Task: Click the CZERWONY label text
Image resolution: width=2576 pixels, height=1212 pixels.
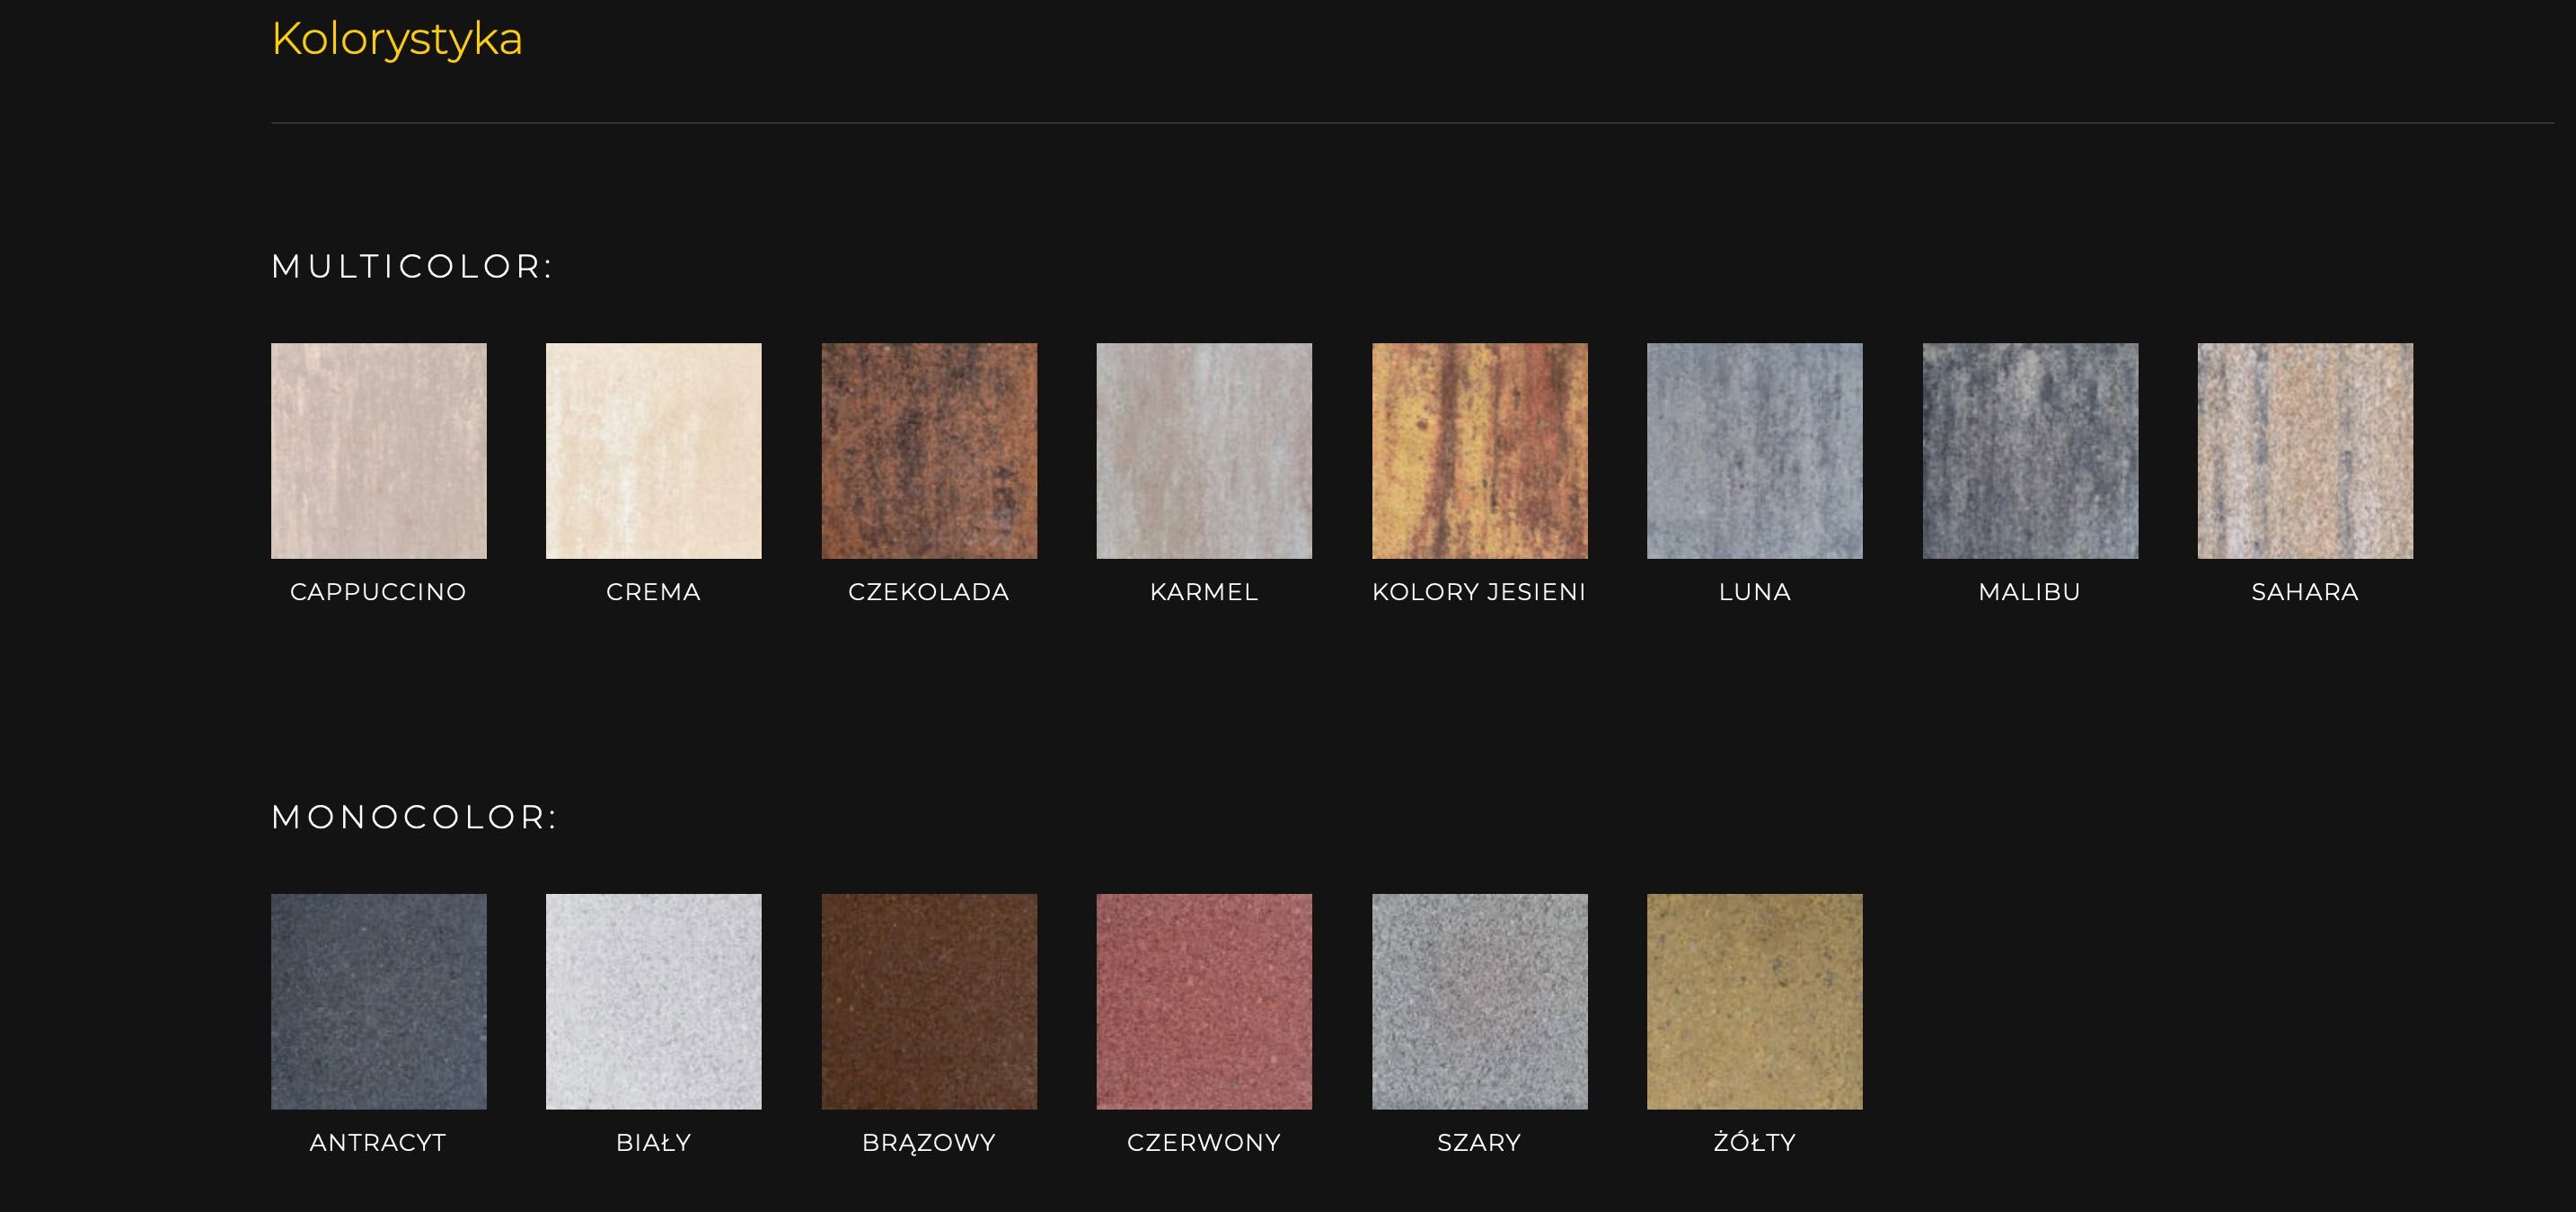Action: (1204, 1143)
